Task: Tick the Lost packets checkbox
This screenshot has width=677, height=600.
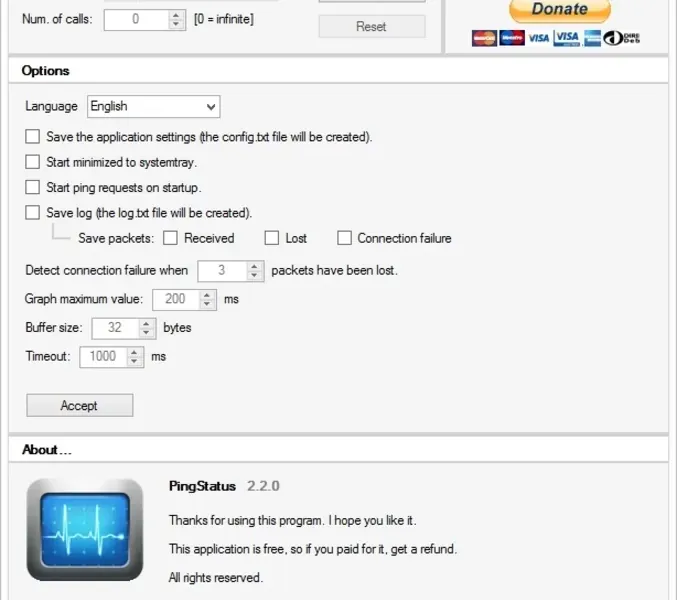Action: click(272, 238)
